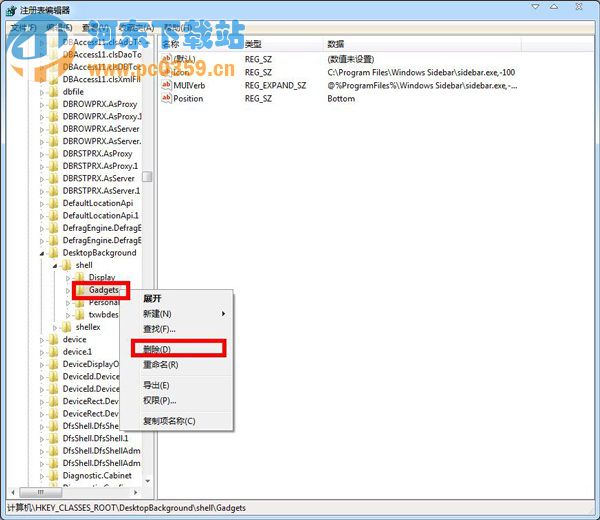The image size is (600, 520).
Task: Click the tree scrollbar down arrow
Action: click(148, 481)
